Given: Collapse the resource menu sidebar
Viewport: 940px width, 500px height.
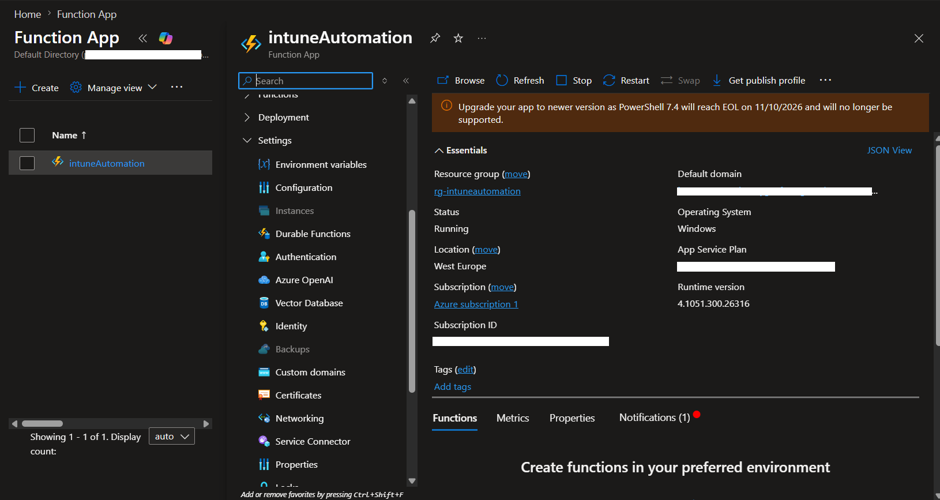Looking at the screenshot, I should [406, 80].
